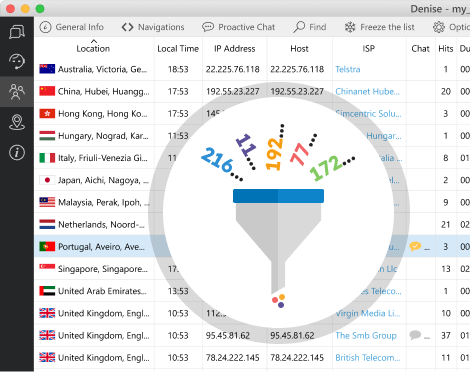
Task: Open the info sidebar icon
Action: pos(17,153)
